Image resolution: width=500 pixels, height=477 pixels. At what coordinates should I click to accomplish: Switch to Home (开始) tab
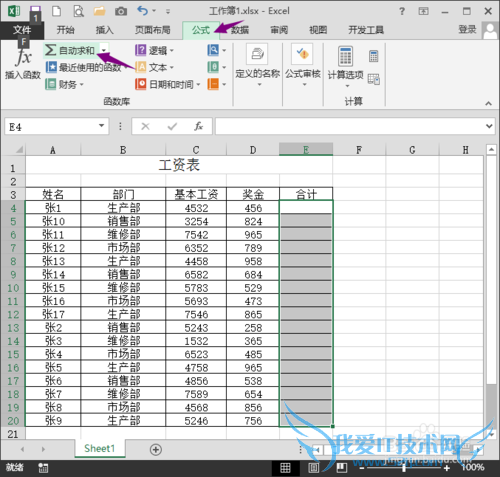coord(65,30)
